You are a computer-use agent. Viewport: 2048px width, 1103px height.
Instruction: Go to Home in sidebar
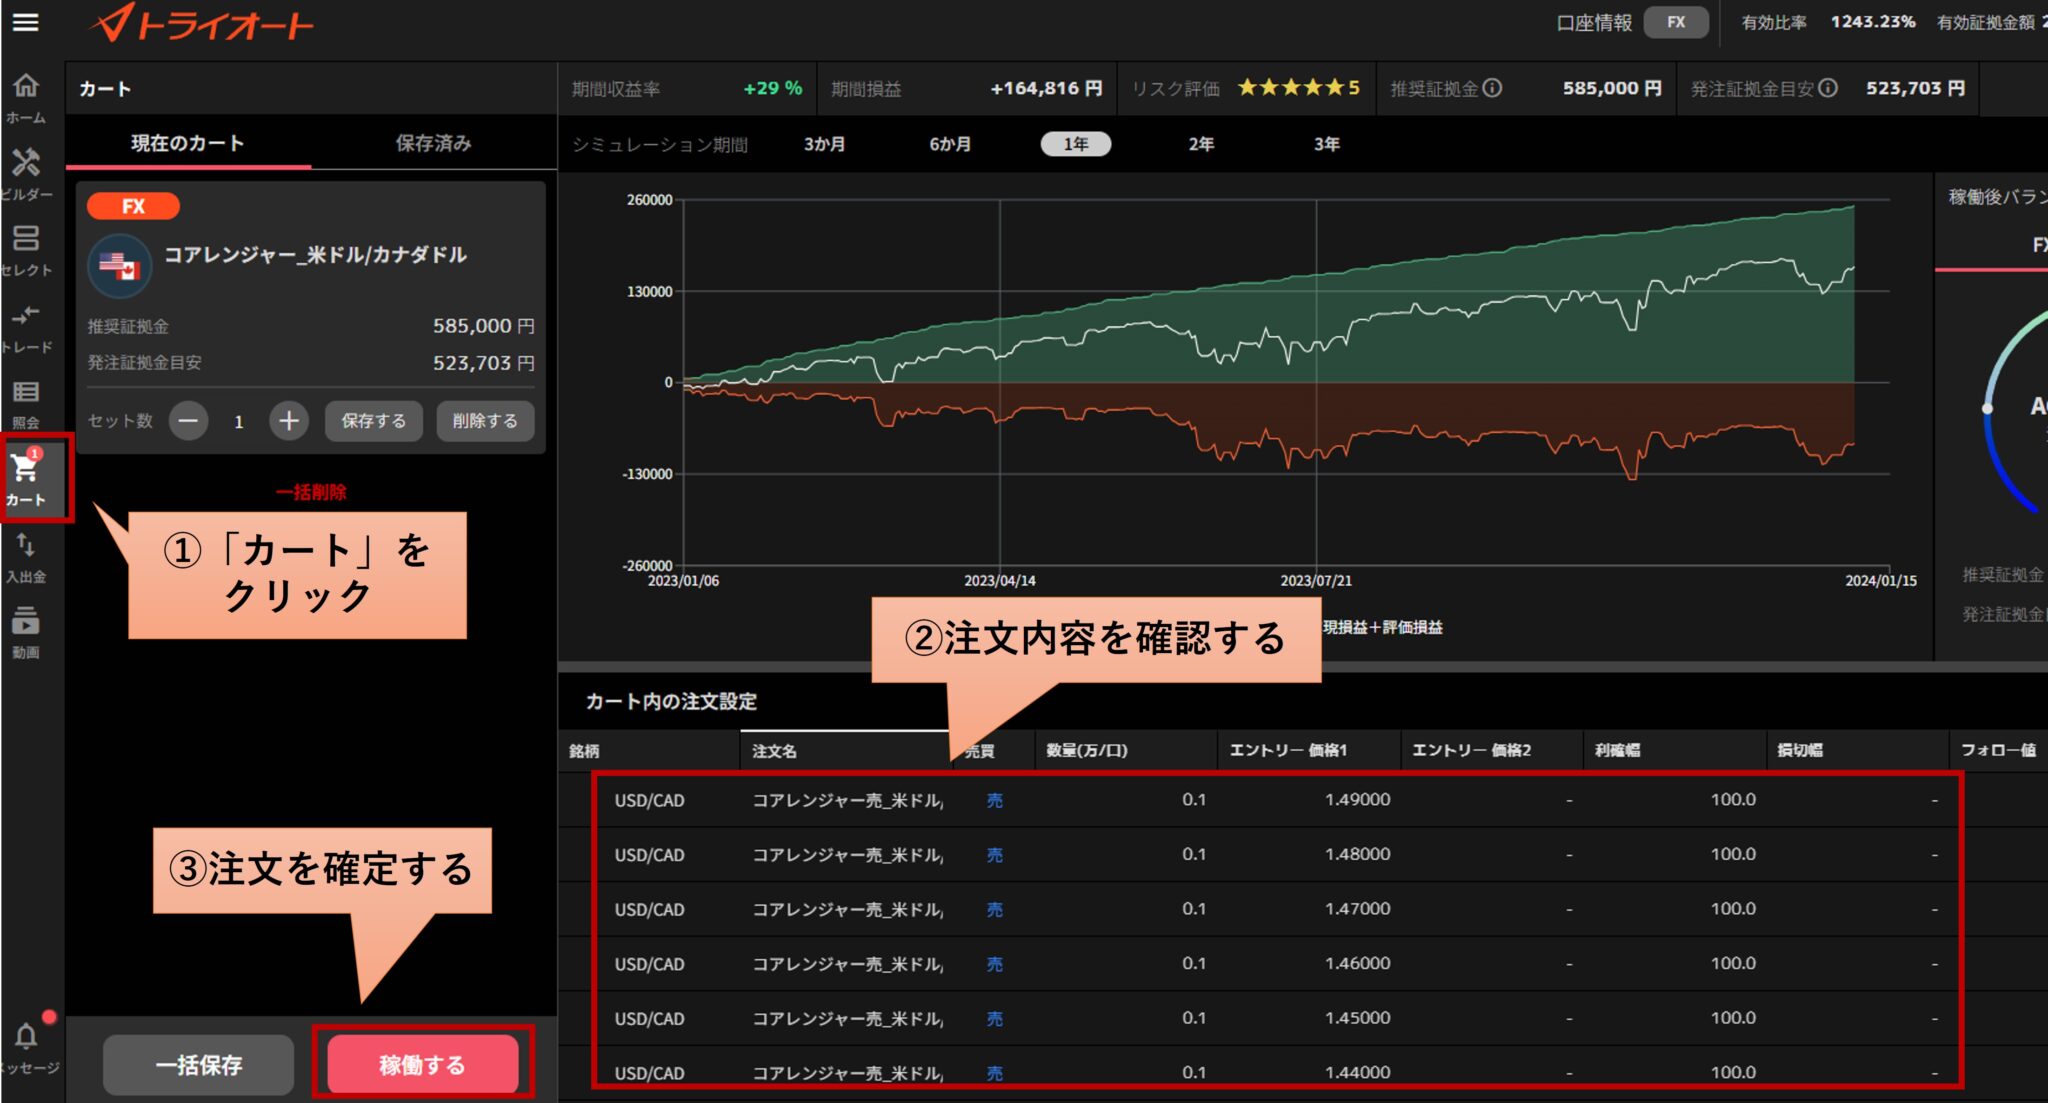(x=26, y=97)
